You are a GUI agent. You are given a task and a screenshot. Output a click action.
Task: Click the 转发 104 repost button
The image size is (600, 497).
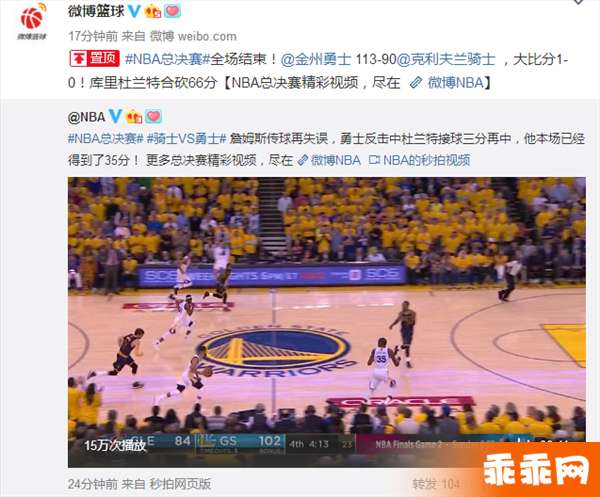436,484
